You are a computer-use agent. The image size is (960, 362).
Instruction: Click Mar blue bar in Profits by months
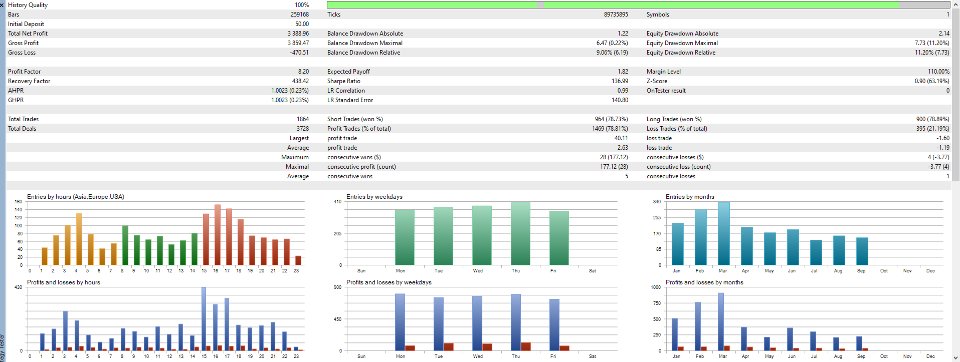(721, 322)
